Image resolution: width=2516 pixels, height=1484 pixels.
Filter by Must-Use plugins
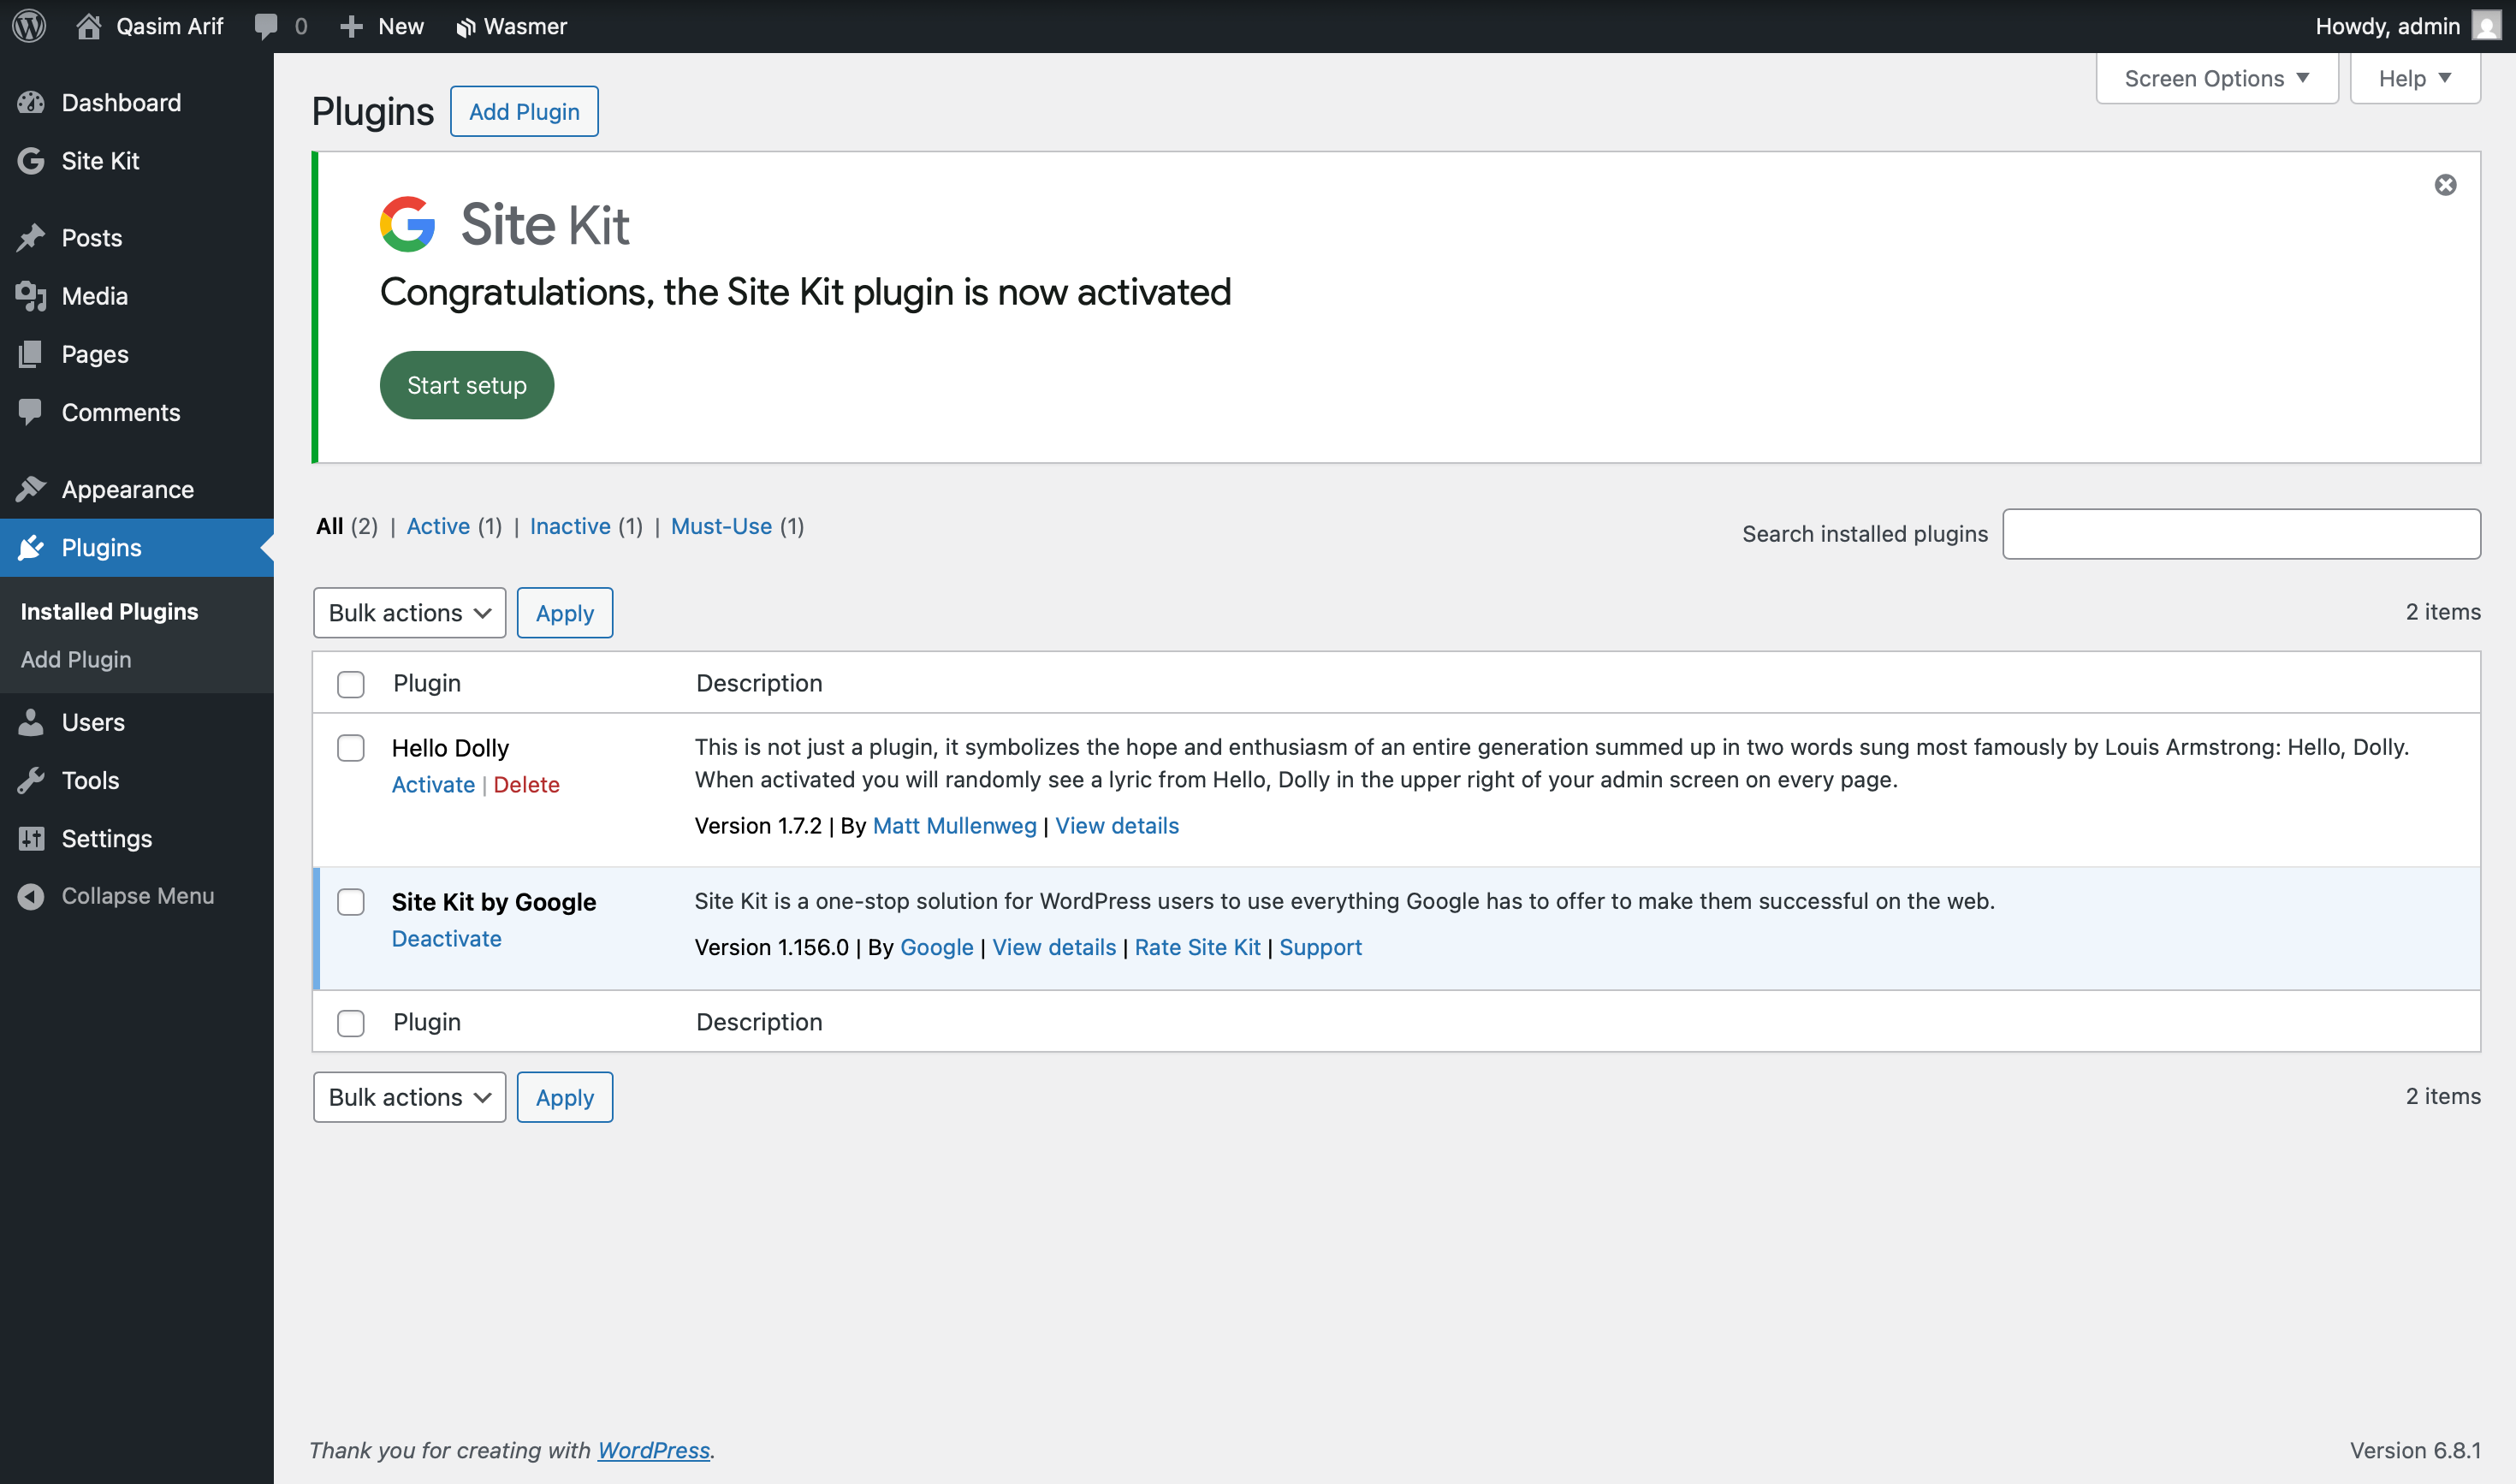(721, 526)
